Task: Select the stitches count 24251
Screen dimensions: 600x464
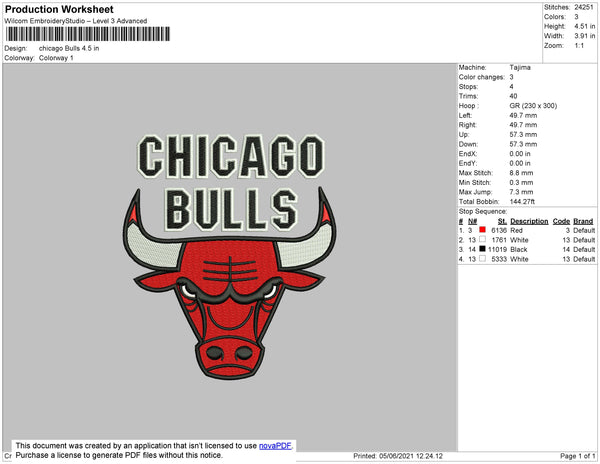Action: [584, 7]
